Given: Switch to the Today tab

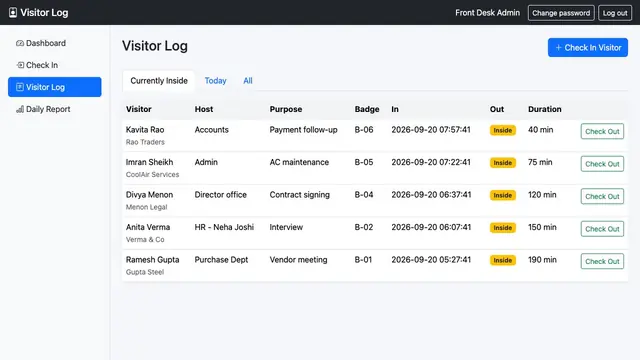Looking at the screenshot, I should (216, 81).
